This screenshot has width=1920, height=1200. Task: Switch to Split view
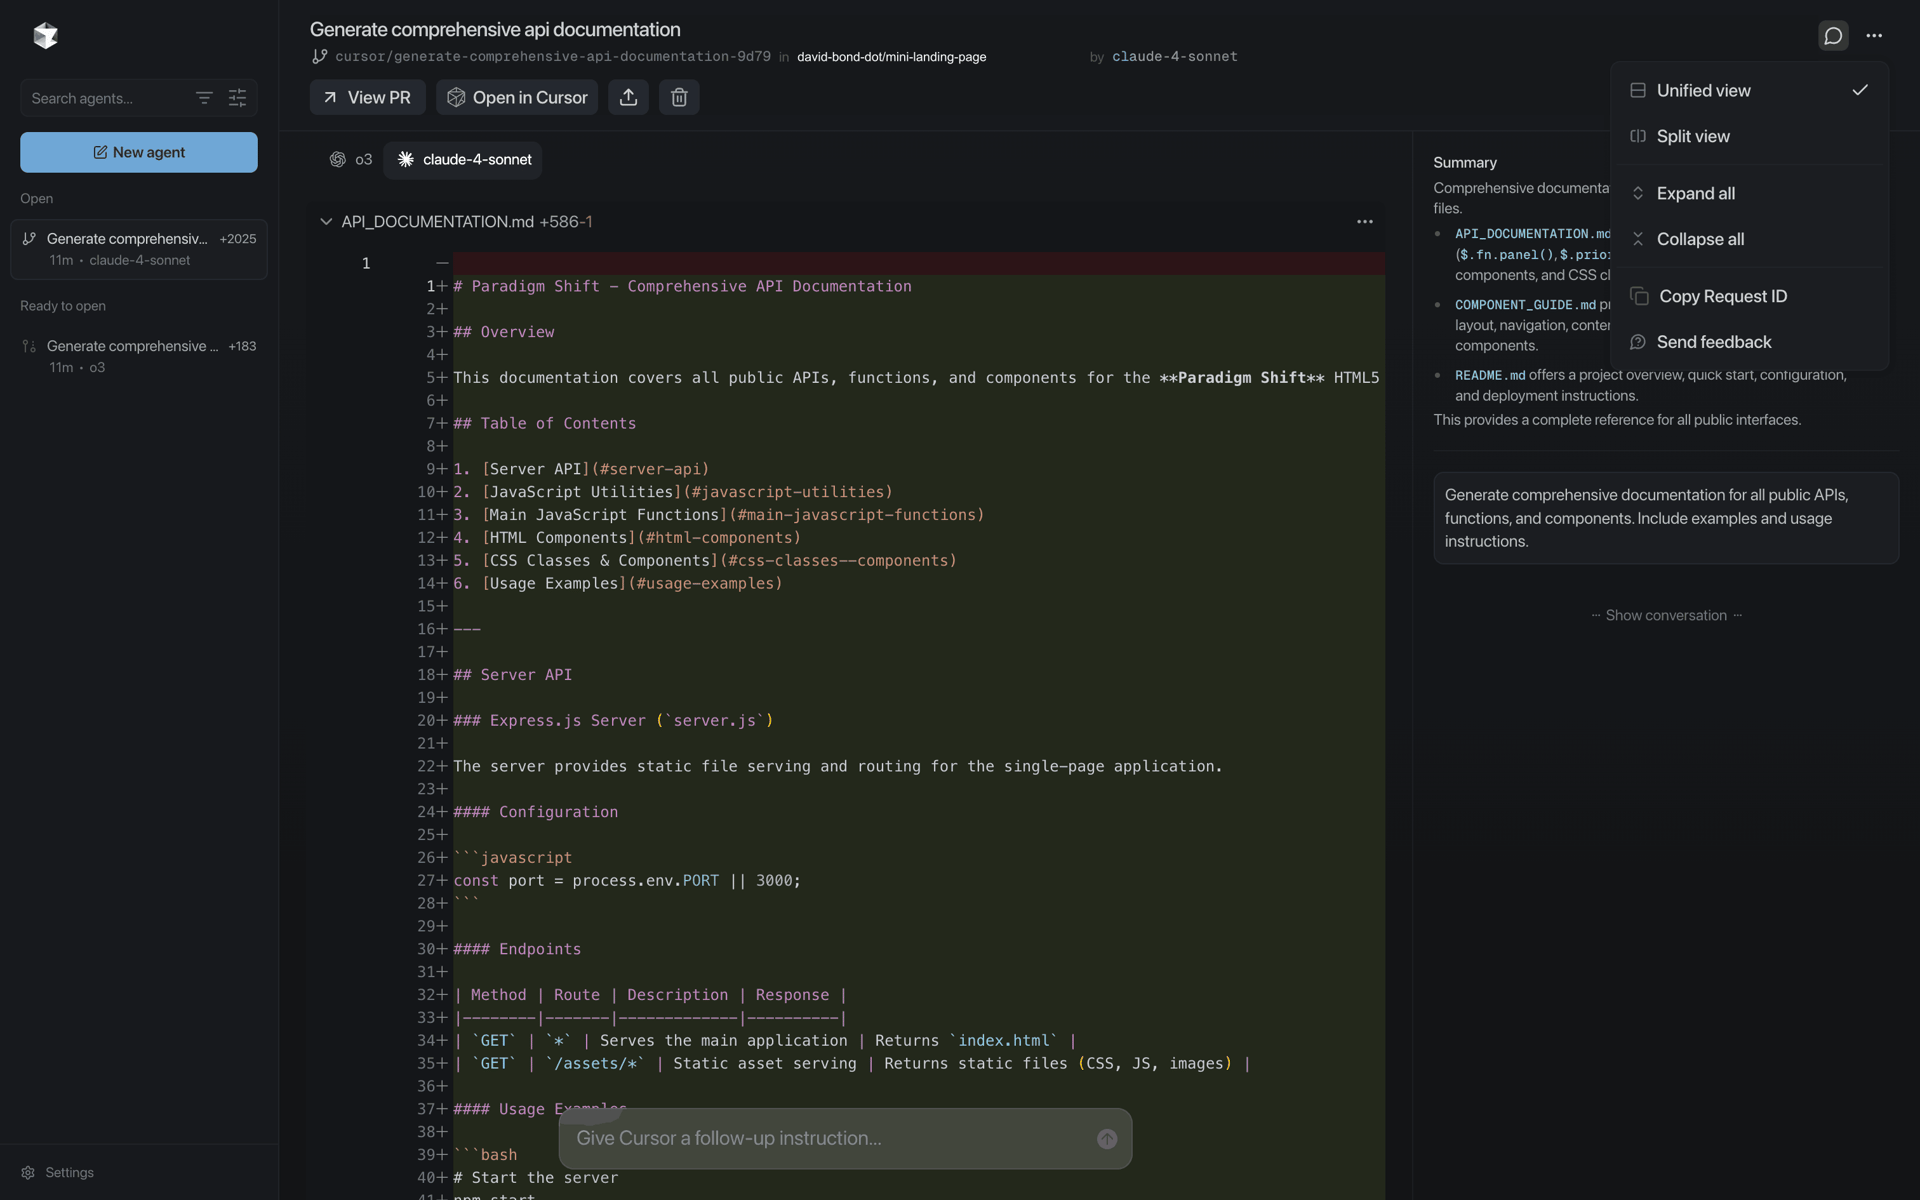(1749, 136)
